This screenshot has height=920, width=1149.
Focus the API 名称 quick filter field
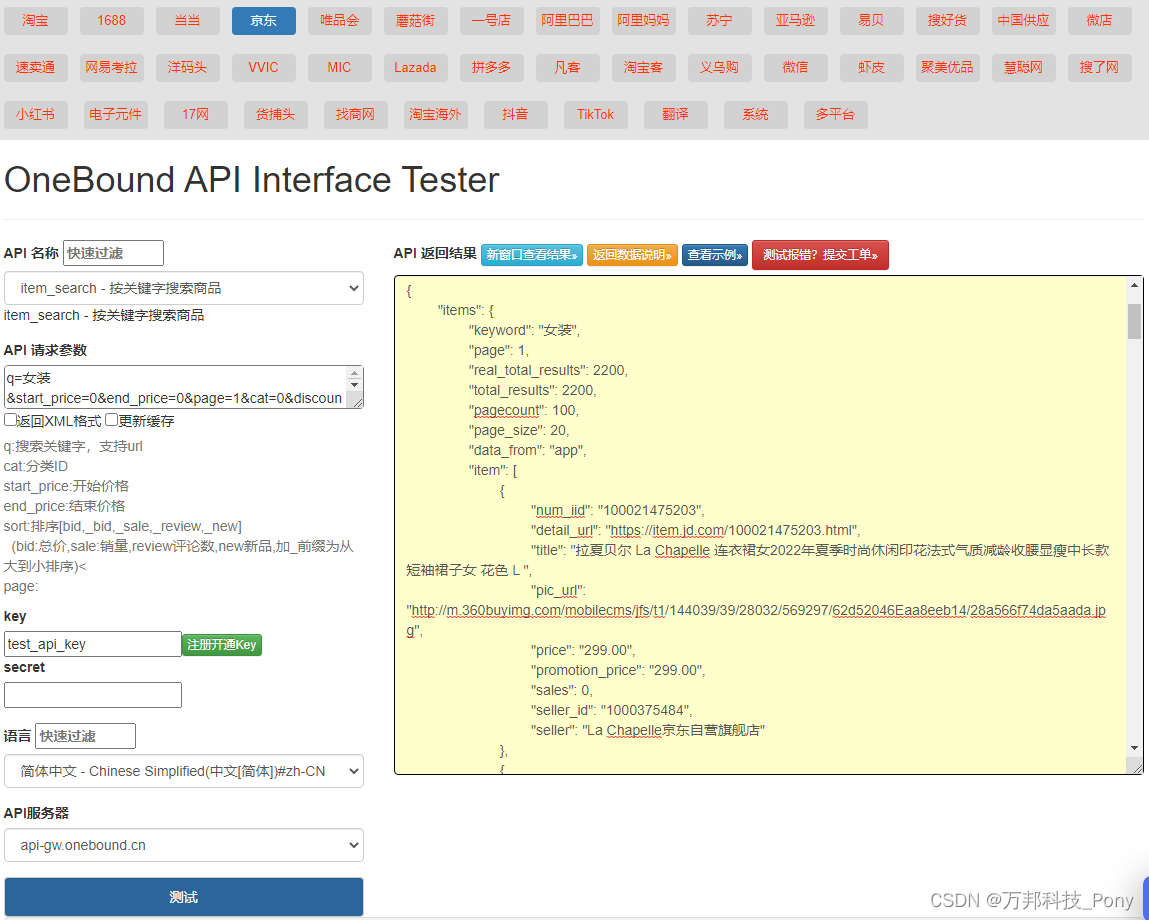pyautogui.click(x=114, y=253)
